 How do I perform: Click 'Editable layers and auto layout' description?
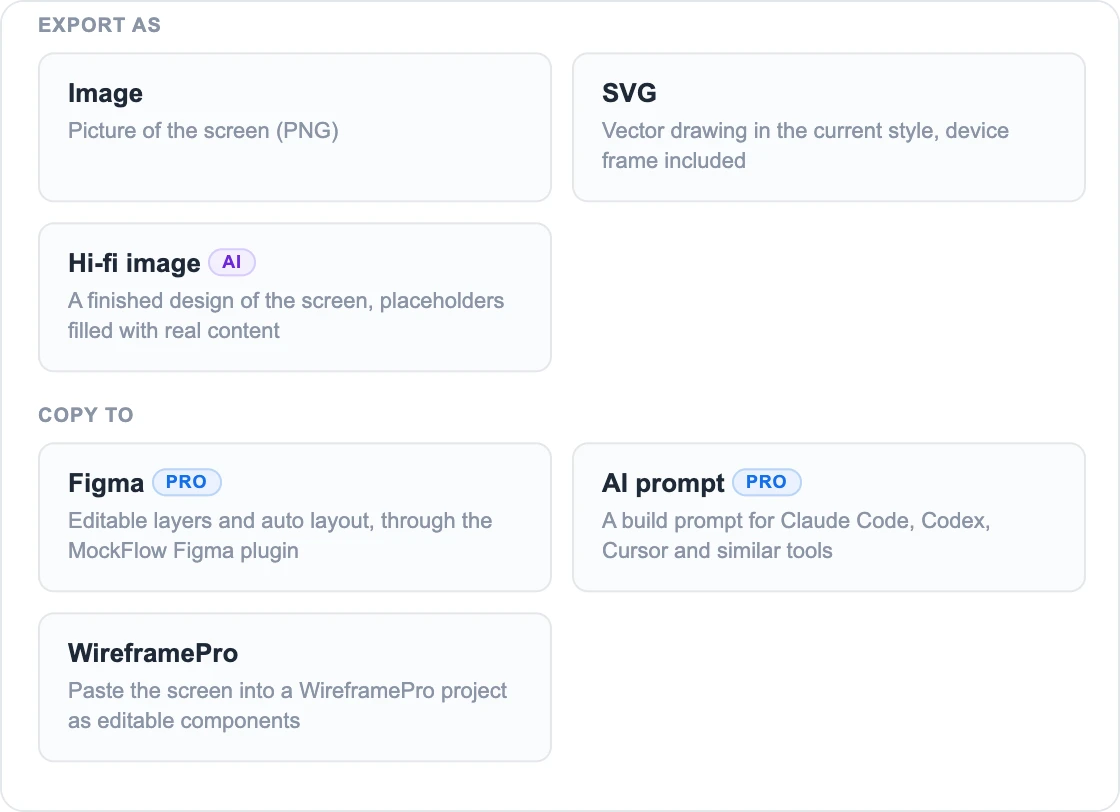point(280,536)
